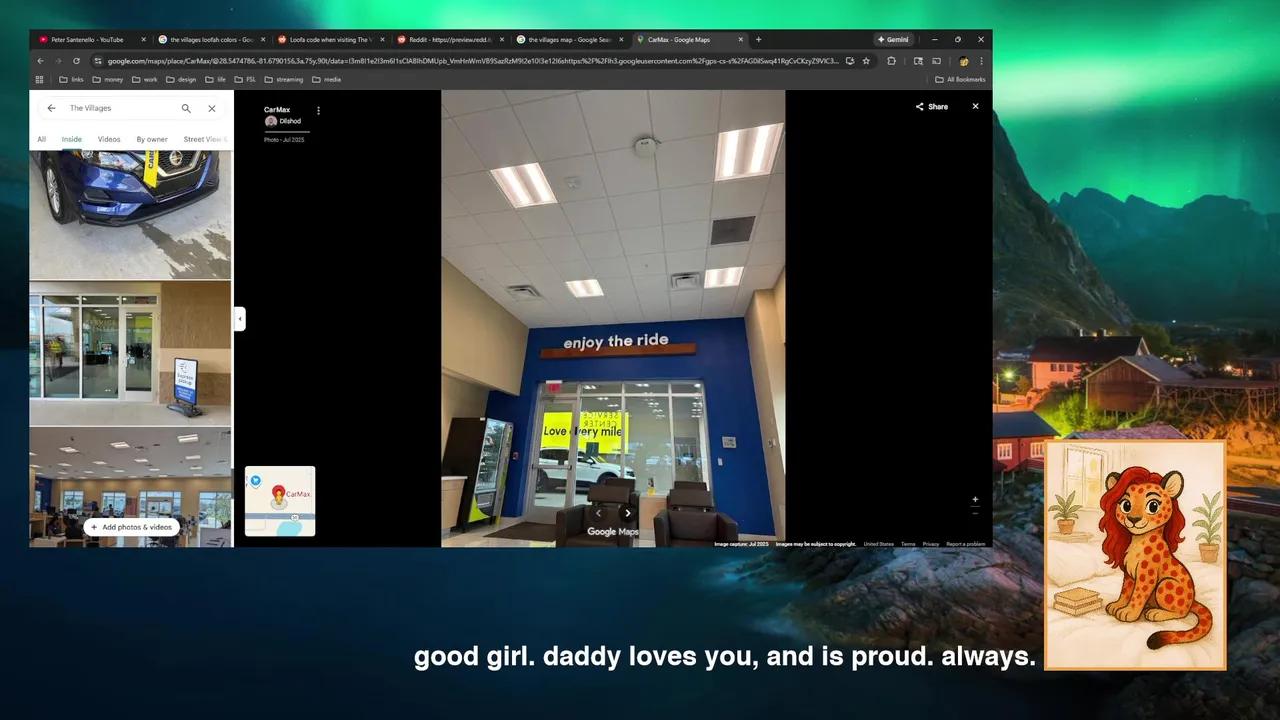Viewport: 1280px width, 720px height.
Task: Open the Street View tab
Action: (x=204, y=139)
